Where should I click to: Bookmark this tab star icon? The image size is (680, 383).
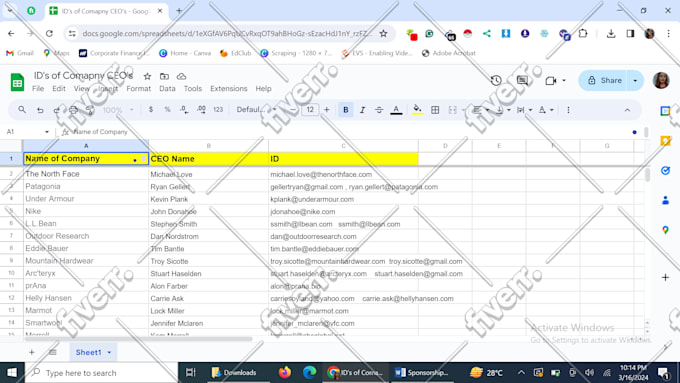383,33
